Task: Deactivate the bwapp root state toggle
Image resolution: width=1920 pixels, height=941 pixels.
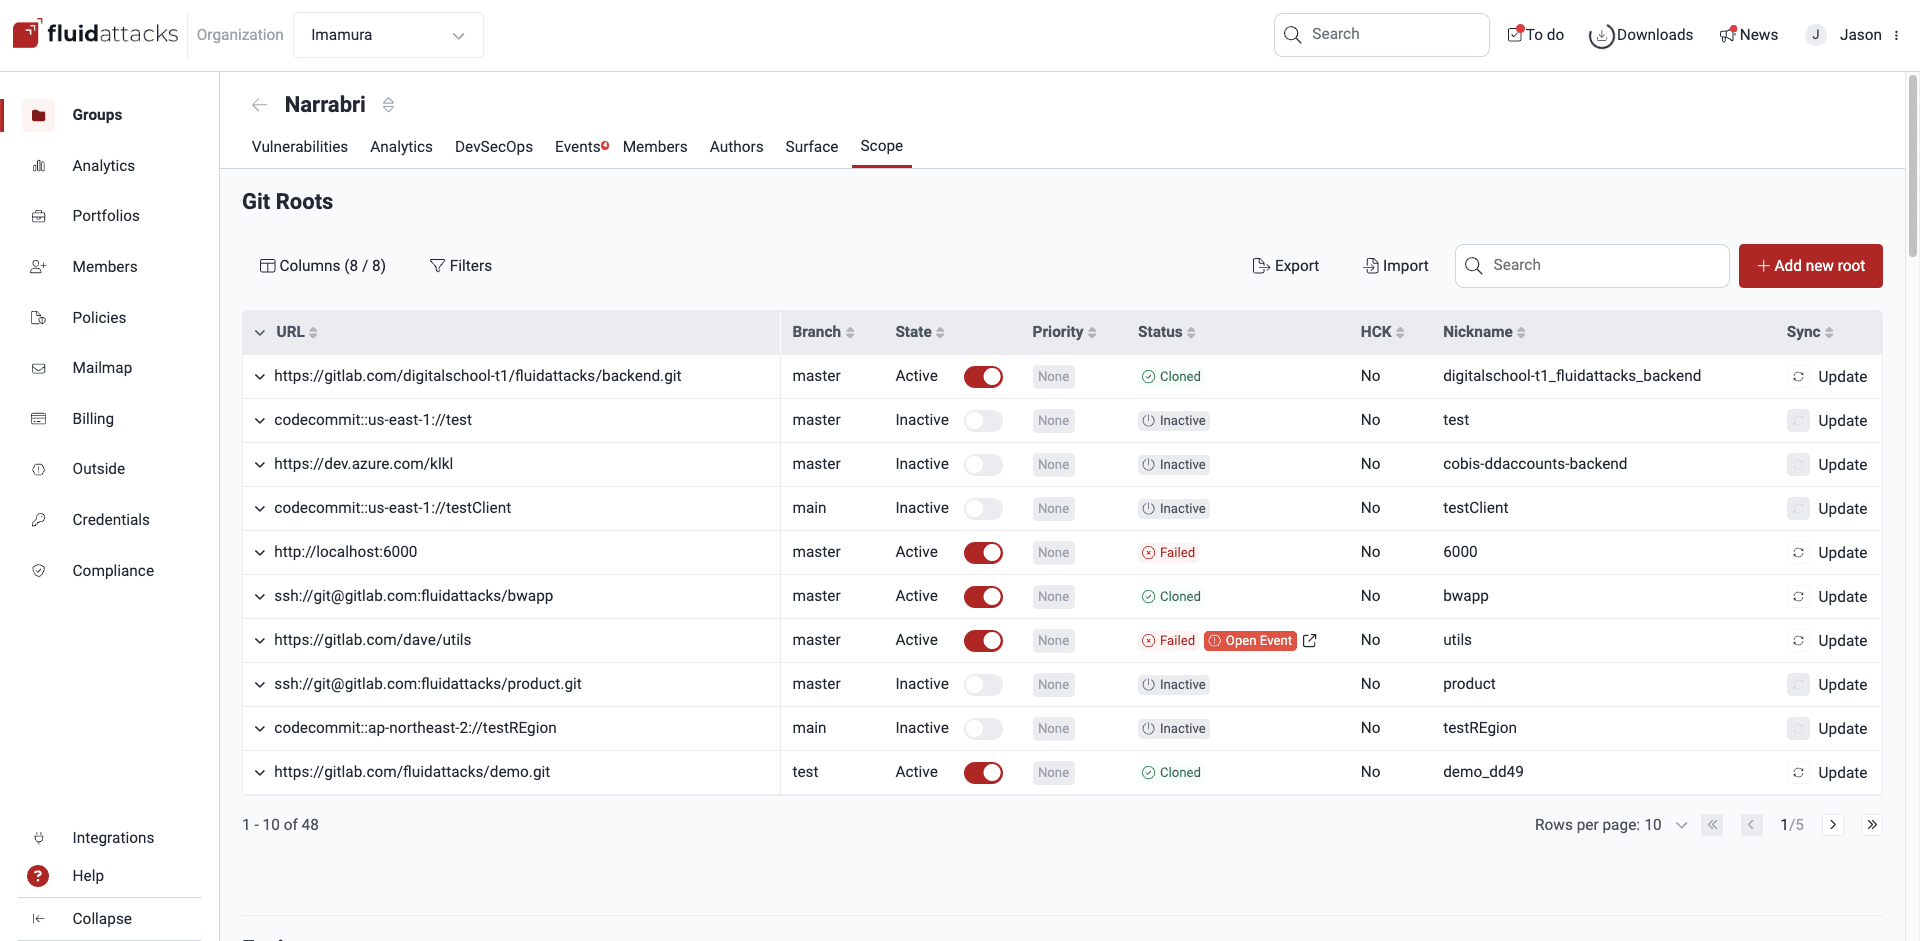Action: pyautogui.click(x=983, y=596)
